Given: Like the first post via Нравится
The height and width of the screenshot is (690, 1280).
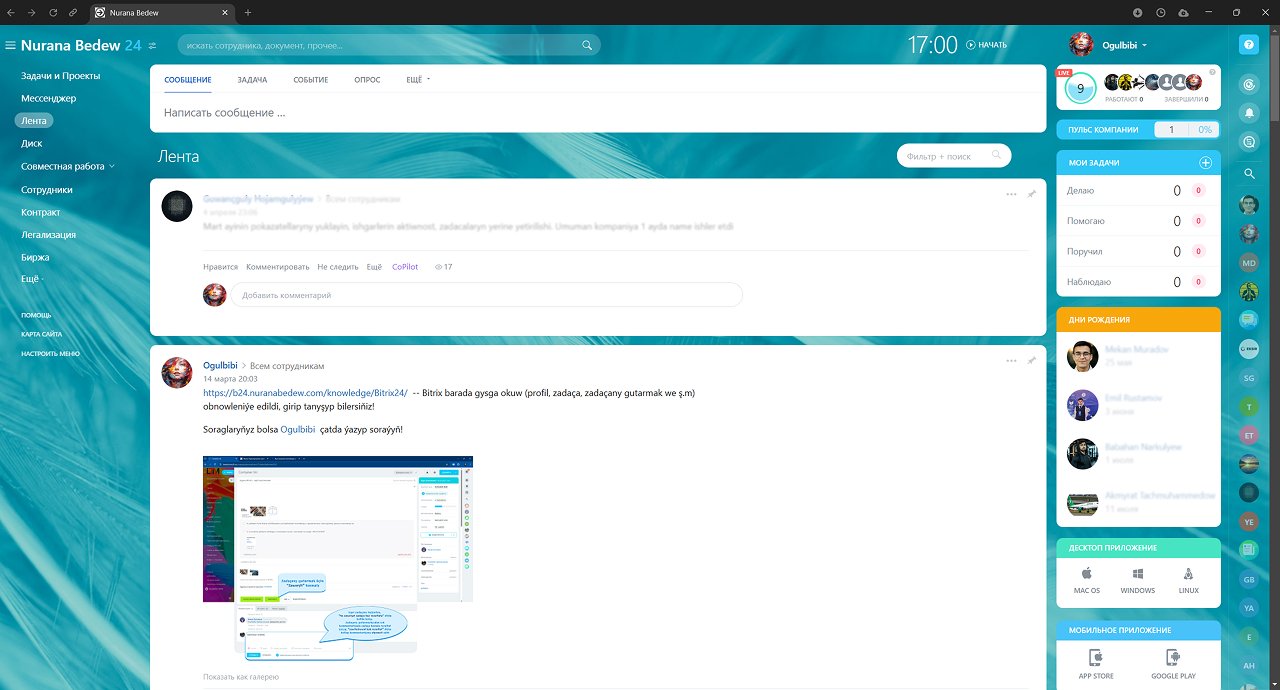Looking at the screenshot, I should point(220,267).
